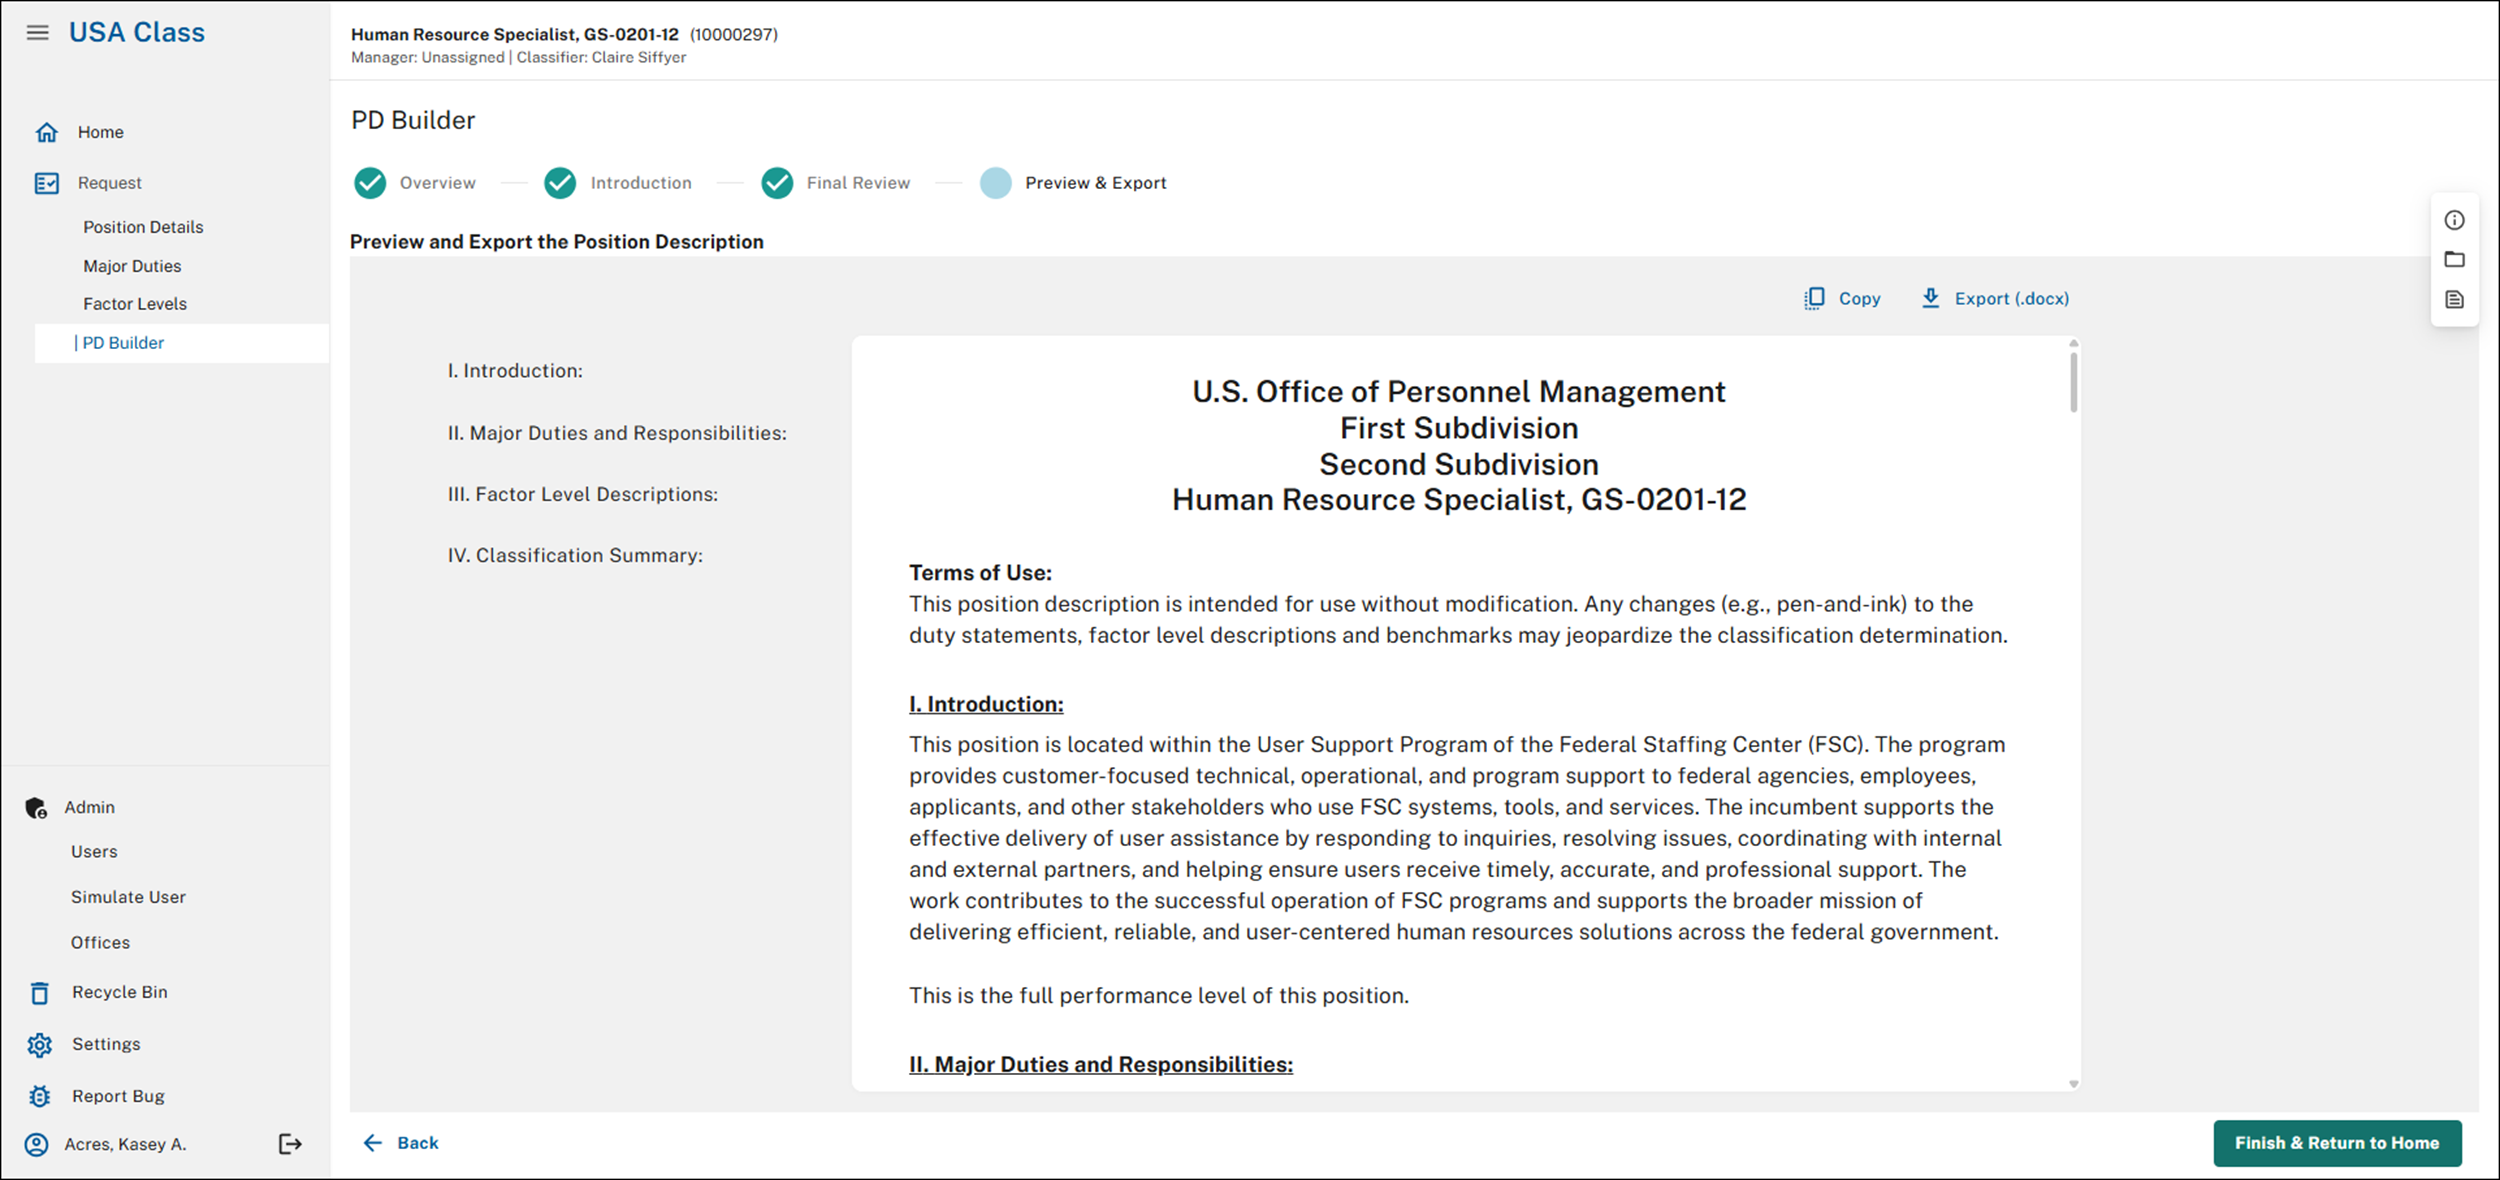Screen dimensions: 2500x1180
Task: Open Offices admin page
Action: pyautogui.click(x=100, y=943)
